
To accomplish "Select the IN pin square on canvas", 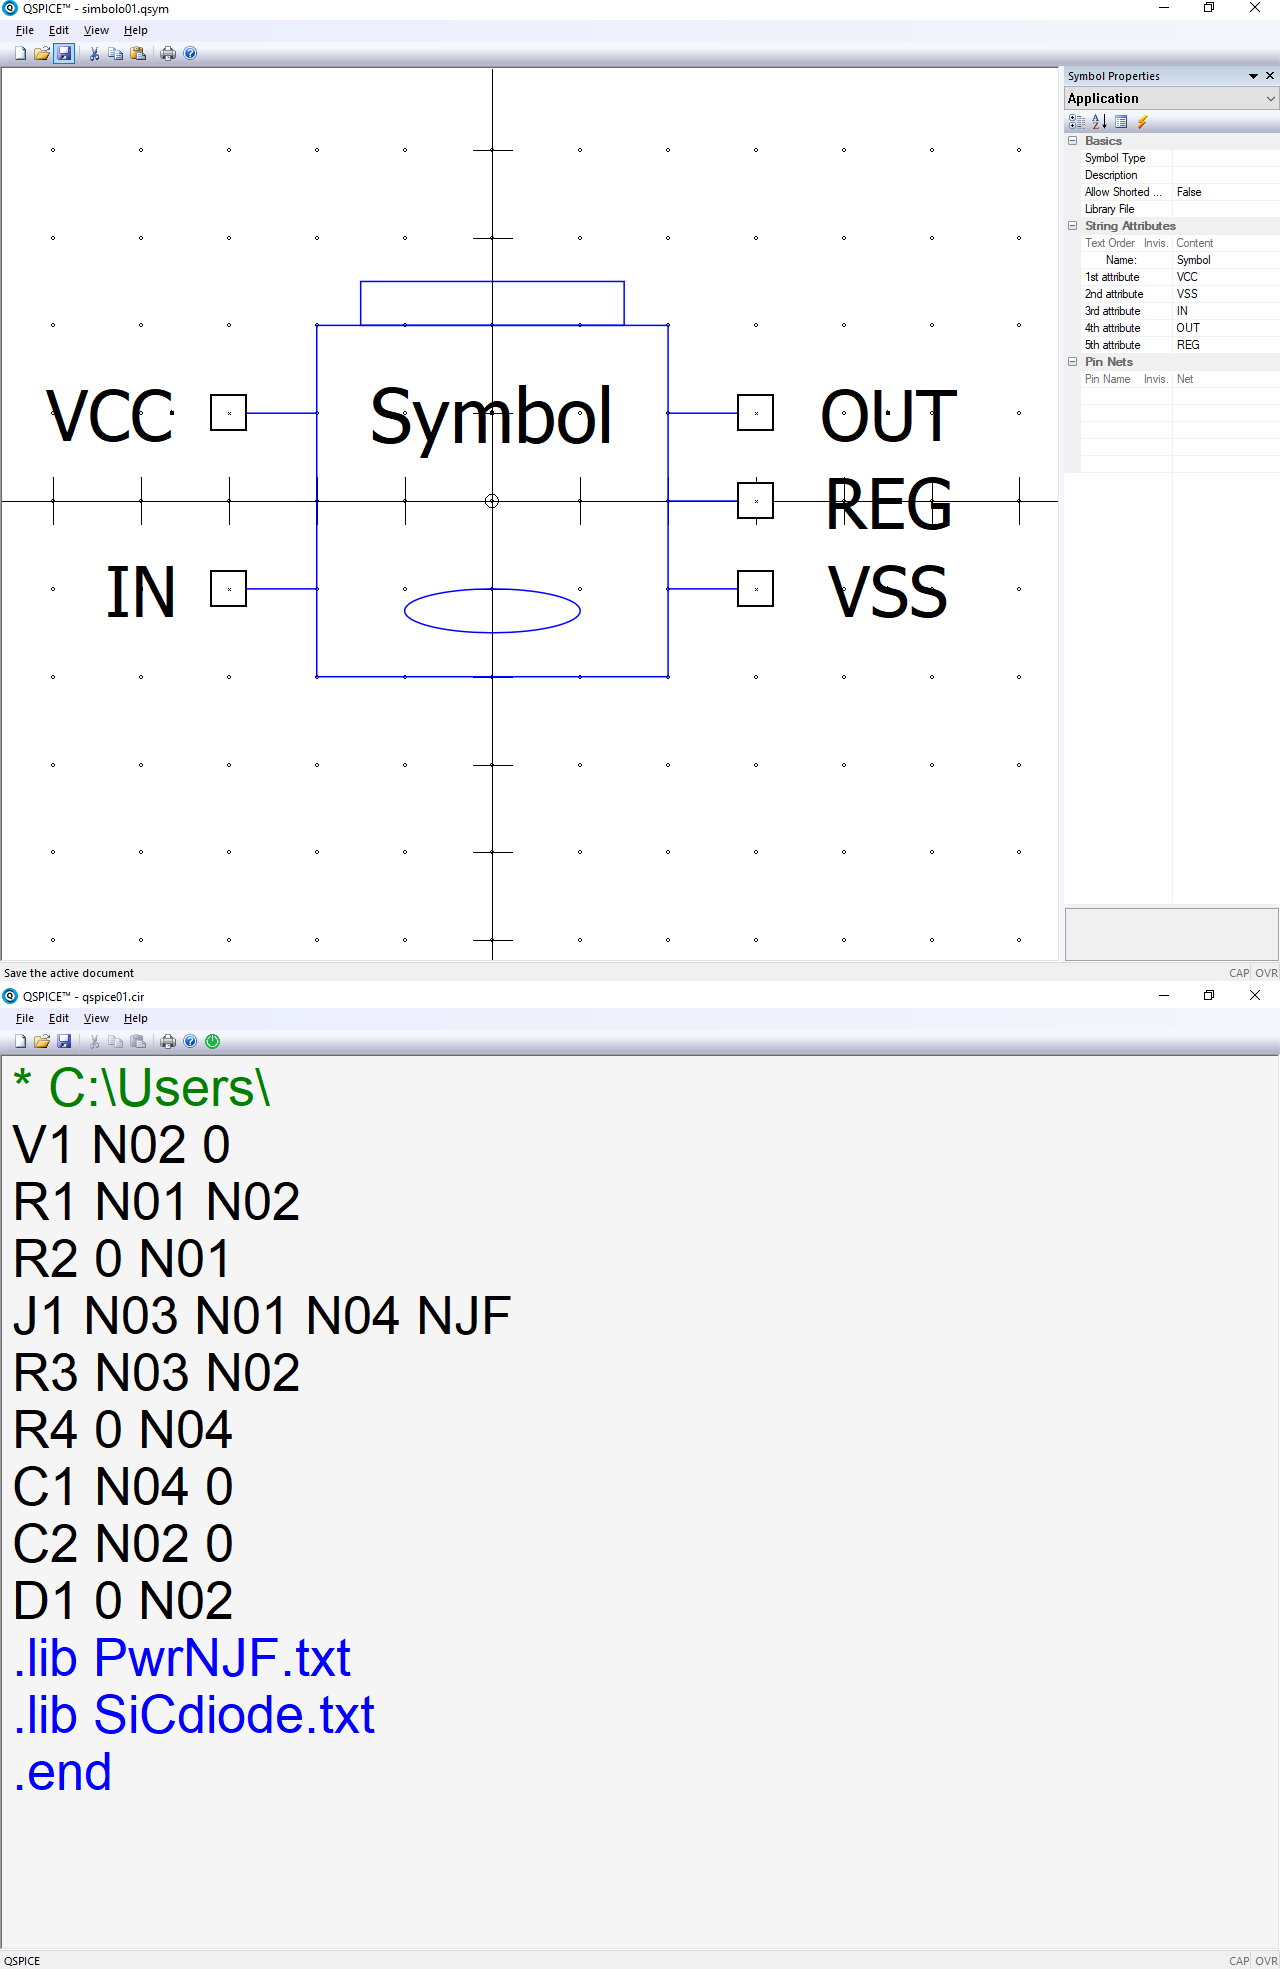I will click(229, 589).
